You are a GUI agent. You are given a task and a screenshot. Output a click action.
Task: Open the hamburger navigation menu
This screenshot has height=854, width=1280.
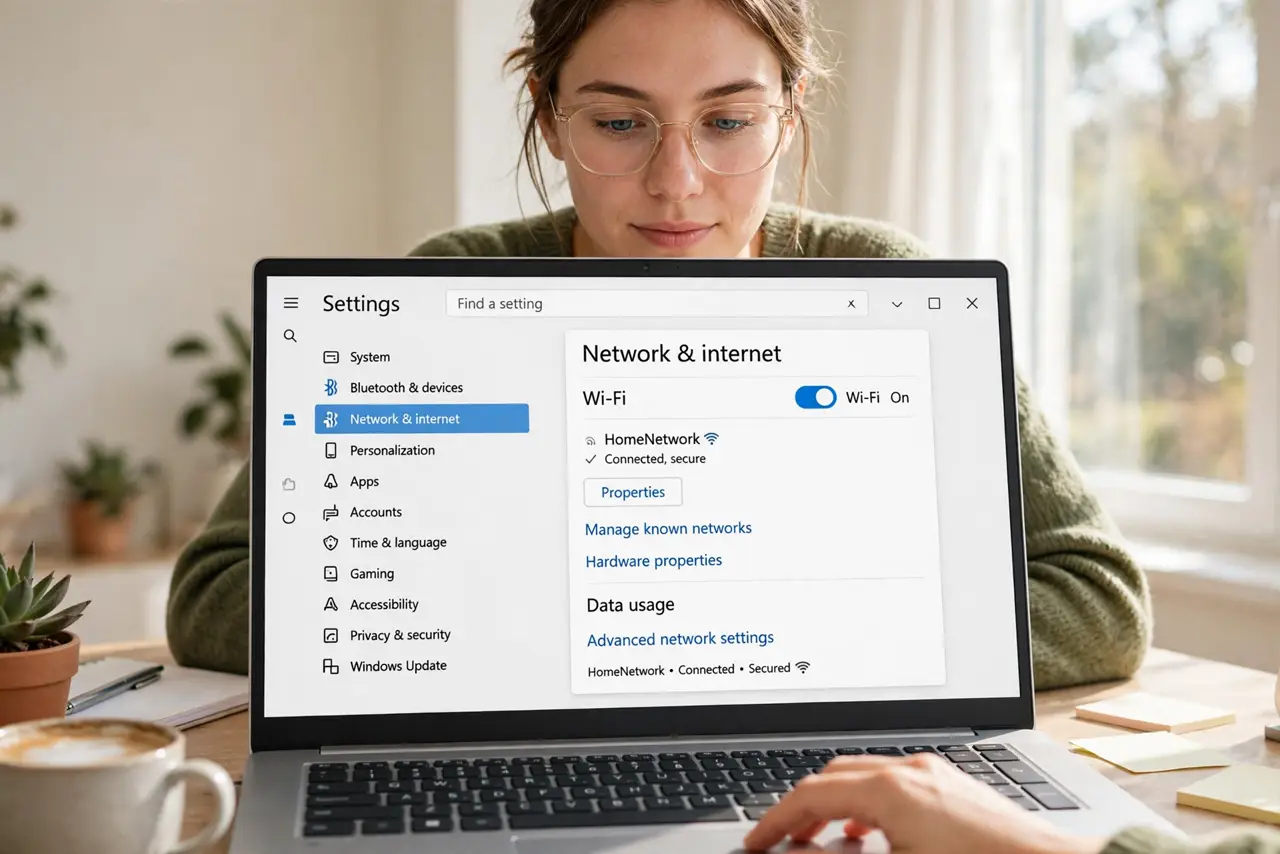pos(291,303)
